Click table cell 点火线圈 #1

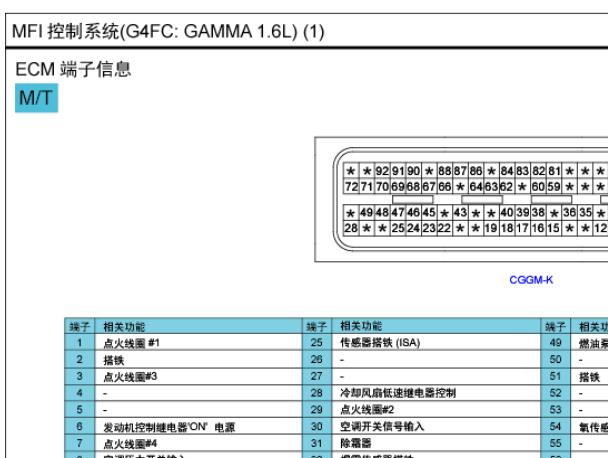(x=198, y=343)
